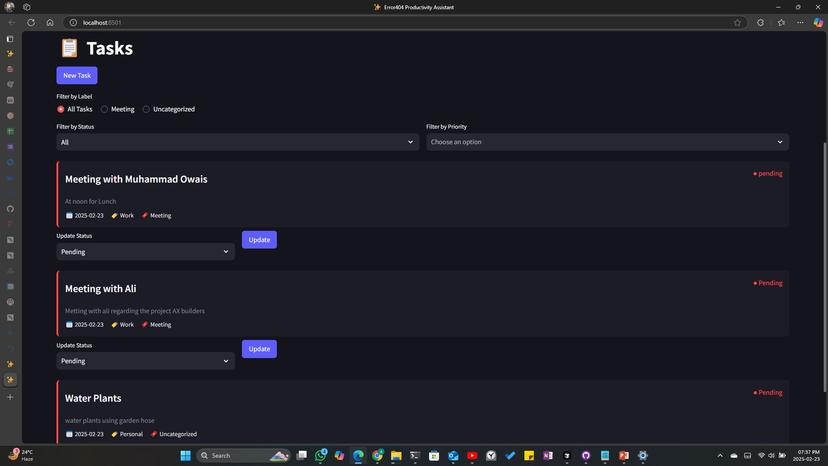Open WhatsApp from the taskbar

coord(321,456)
